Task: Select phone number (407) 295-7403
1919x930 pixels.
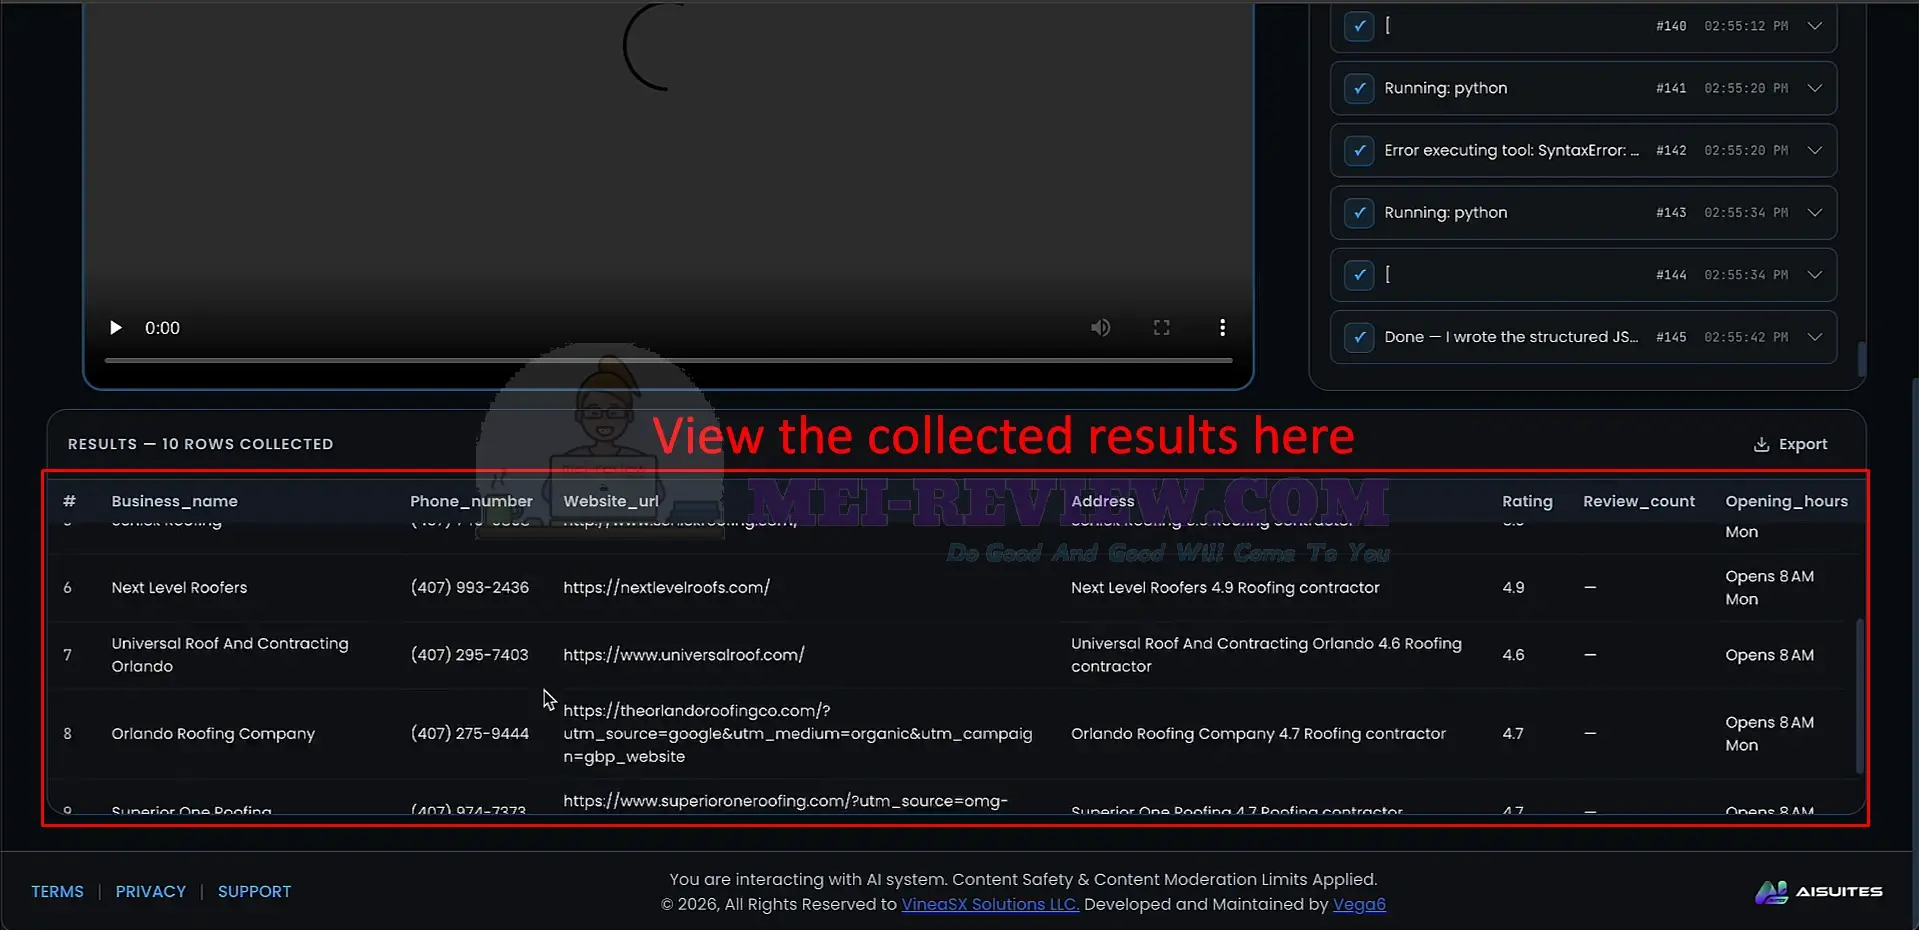Action: point(469,655)
